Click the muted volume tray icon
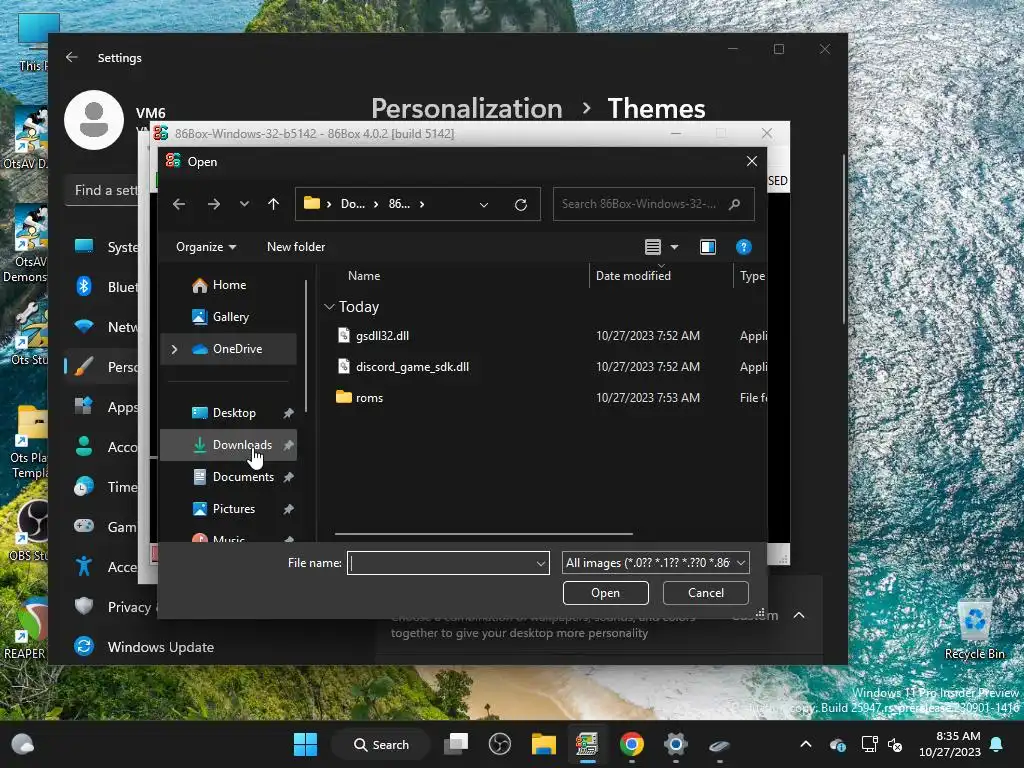Viewport: 1024px width, 768px height. [x=895, y=744]
